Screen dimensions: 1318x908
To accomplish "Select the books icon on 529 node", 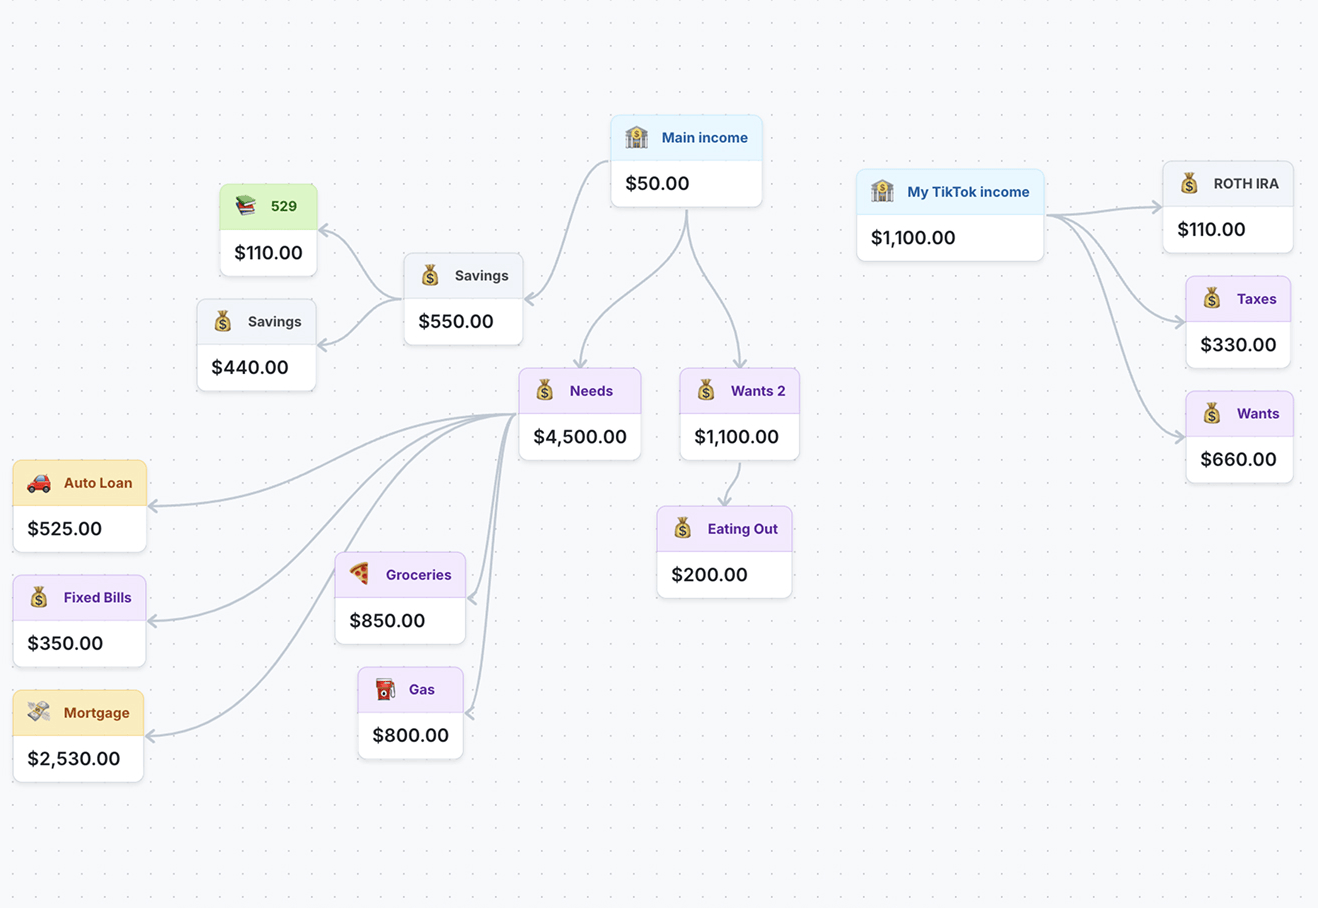I will 246,206.
